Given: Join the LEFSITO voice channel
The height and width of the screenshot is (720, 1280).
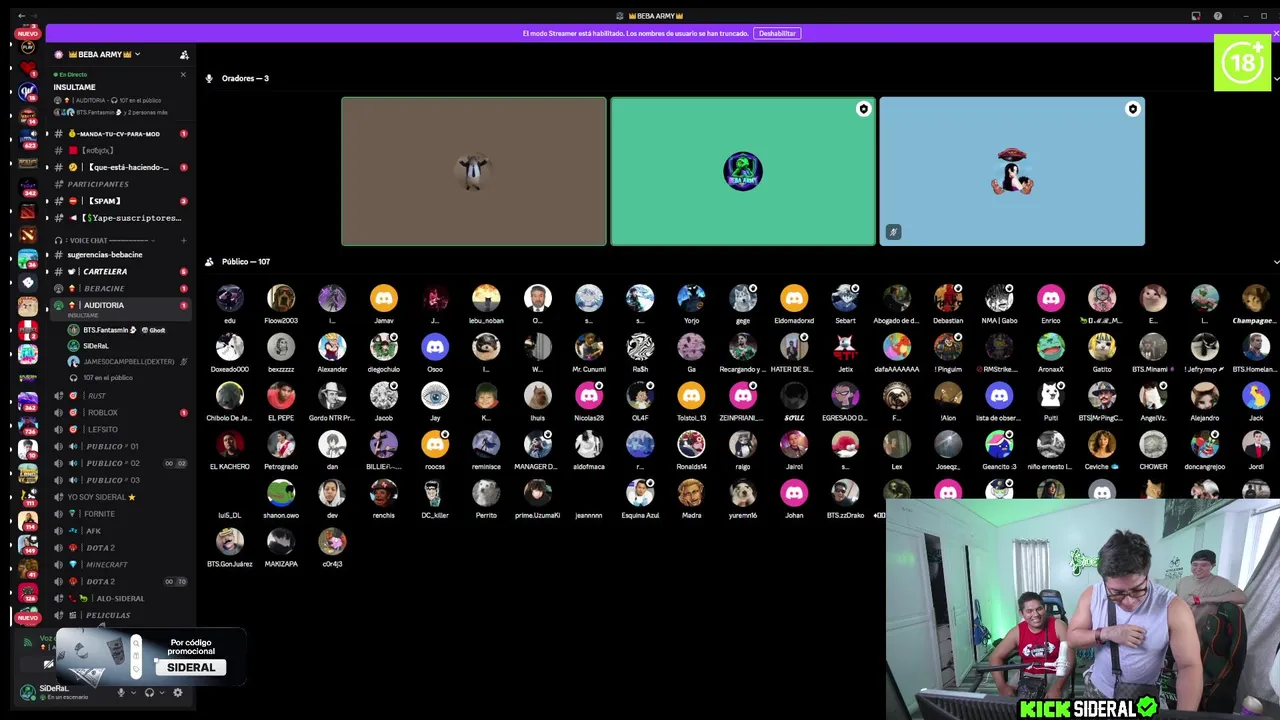Looking at the screenshot, I should 120,429.
